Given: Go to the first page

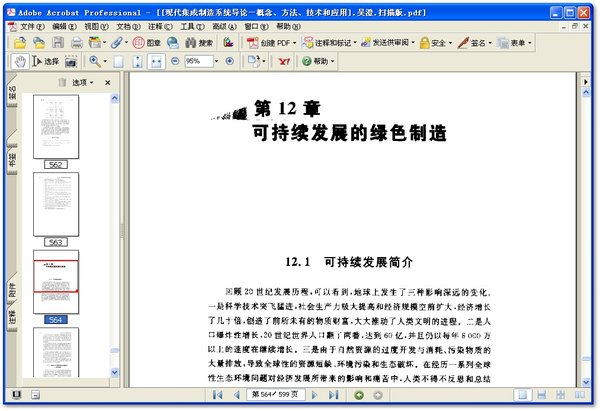Looking at the screenshot, I should (217, 395).
